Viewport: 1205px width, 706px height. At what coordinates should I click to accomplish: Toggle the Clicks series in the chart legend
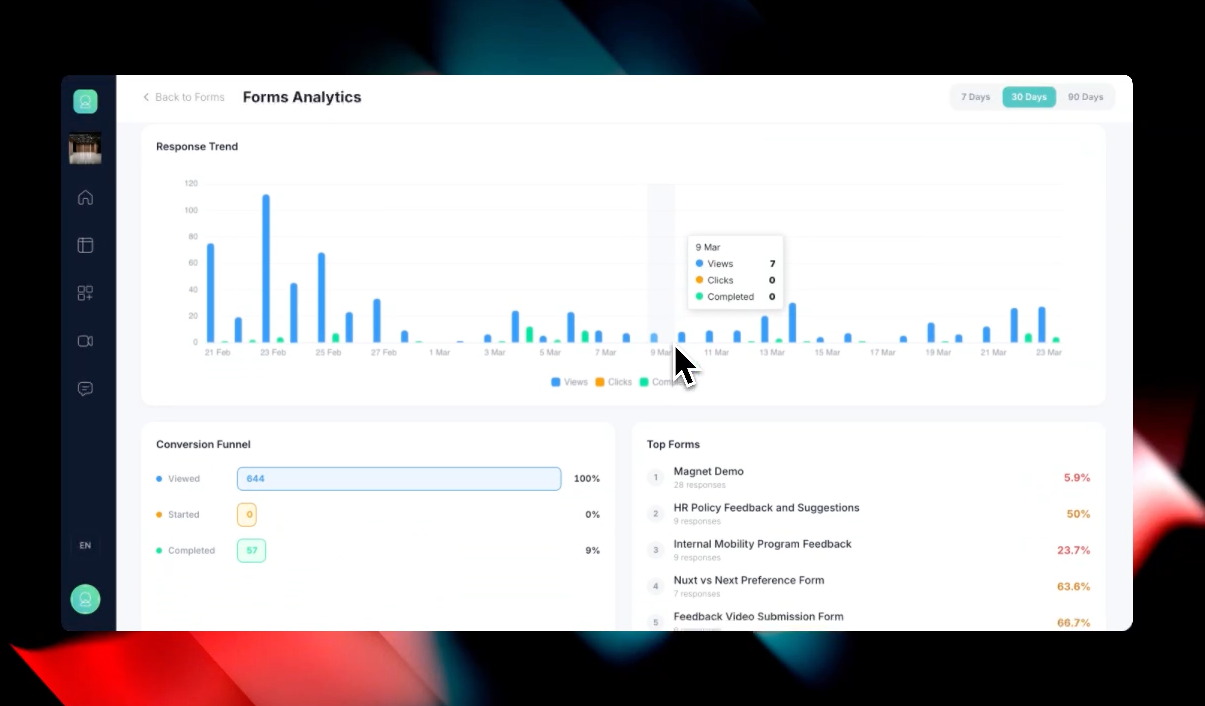[x=614, y=381]
